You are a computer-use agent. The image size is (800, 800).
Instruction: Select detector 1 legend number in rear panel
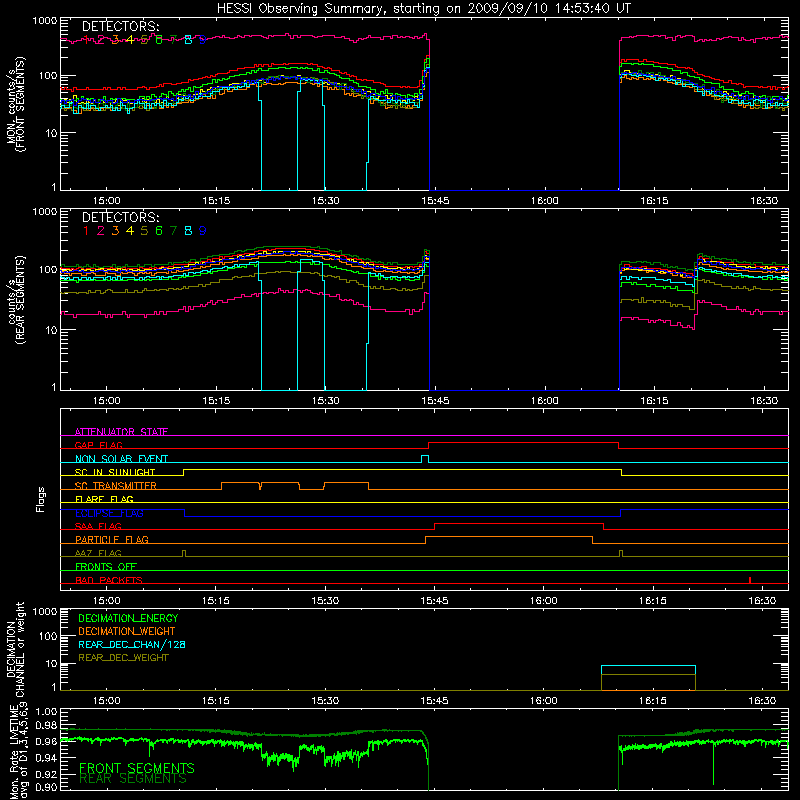click(x=86, y=231)
